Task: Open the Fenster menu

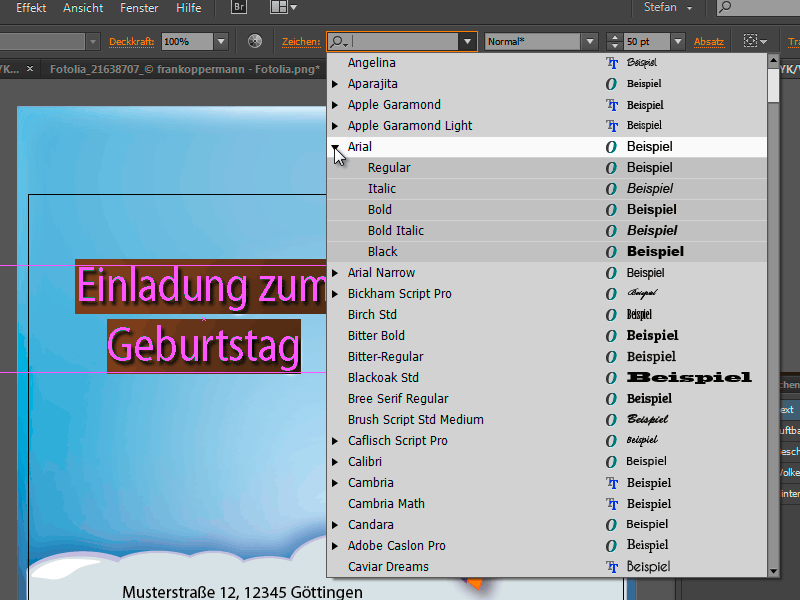Action: [x=139, y=8]
